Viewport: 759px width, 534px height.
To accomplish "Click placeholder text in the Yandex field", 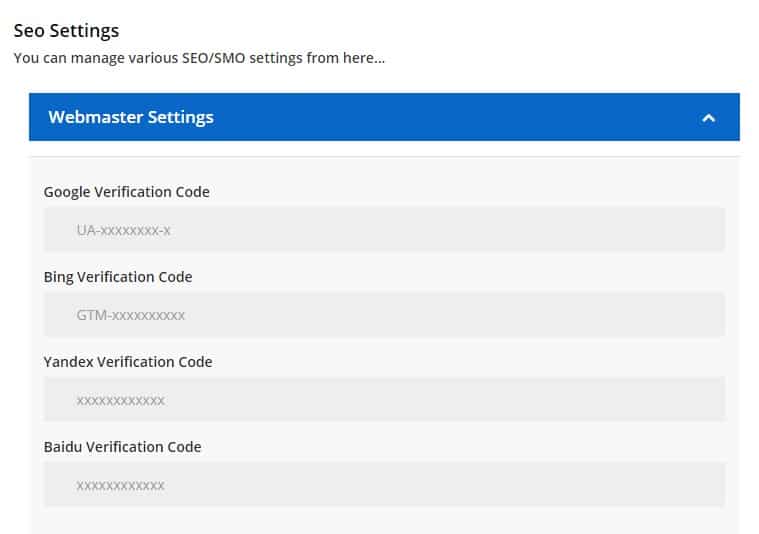I will [x=120, y=400].
